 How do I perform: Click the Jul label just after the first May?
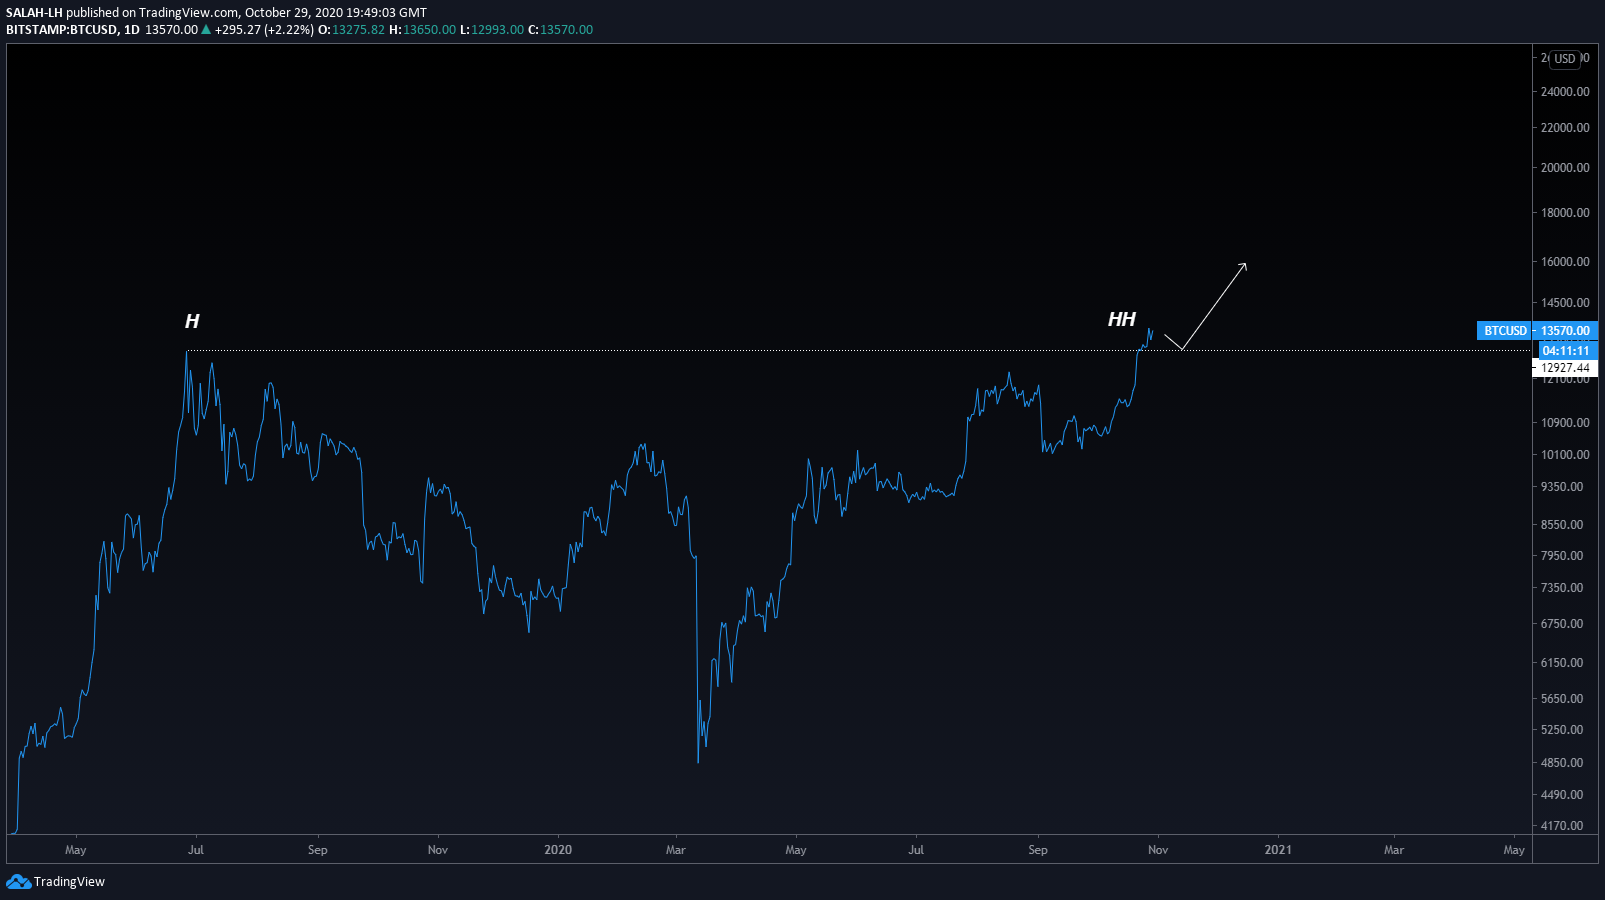pyautogui.click(x=196, y=850)
